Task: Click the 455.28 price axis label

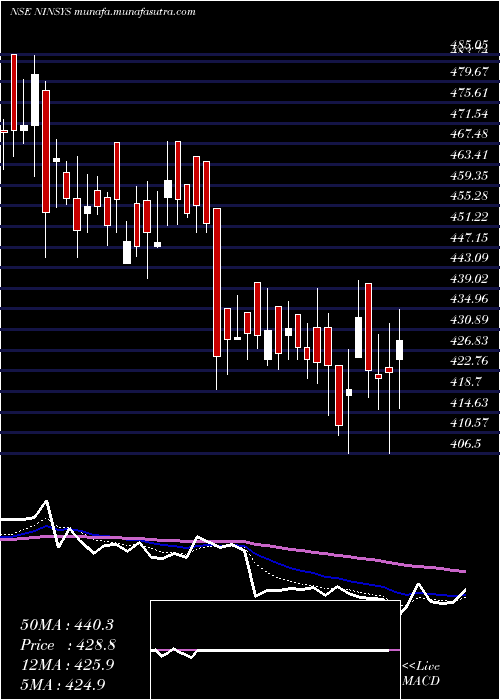Action: [468, 196]
